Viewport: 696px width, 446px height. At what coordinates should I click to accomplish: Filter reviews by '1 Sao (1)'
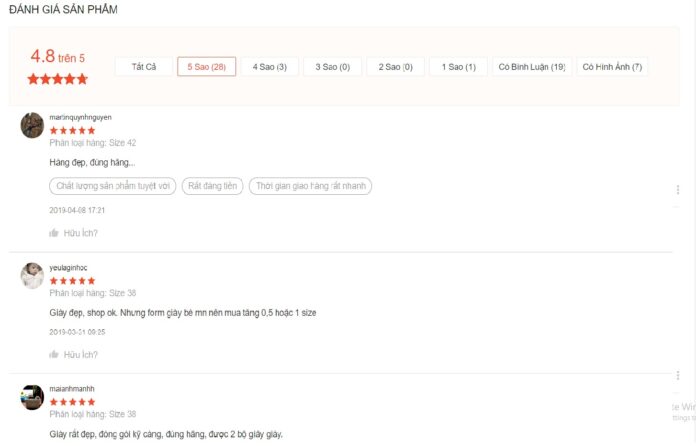coord(458,67)
